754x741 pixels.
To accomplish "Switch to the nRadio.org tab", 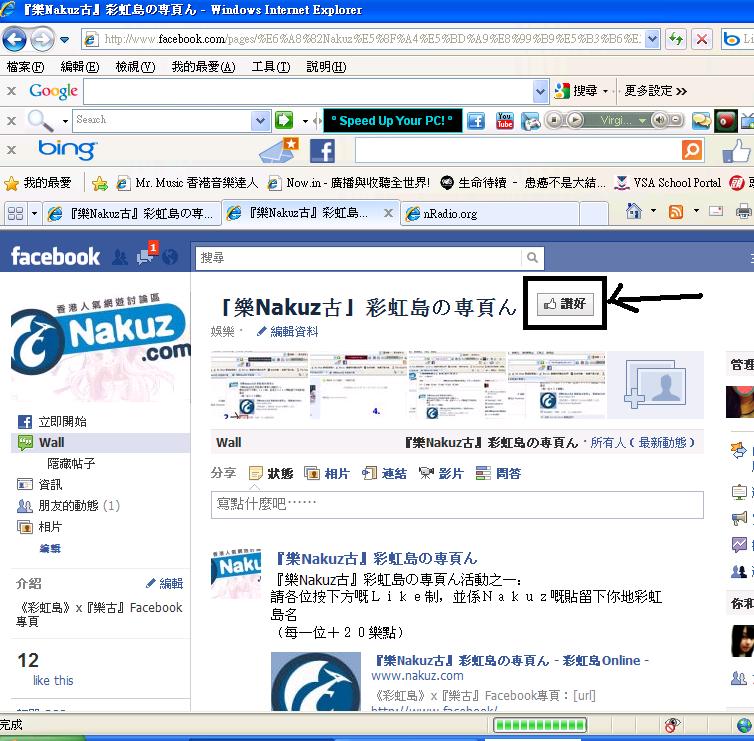I will (490, 214).
